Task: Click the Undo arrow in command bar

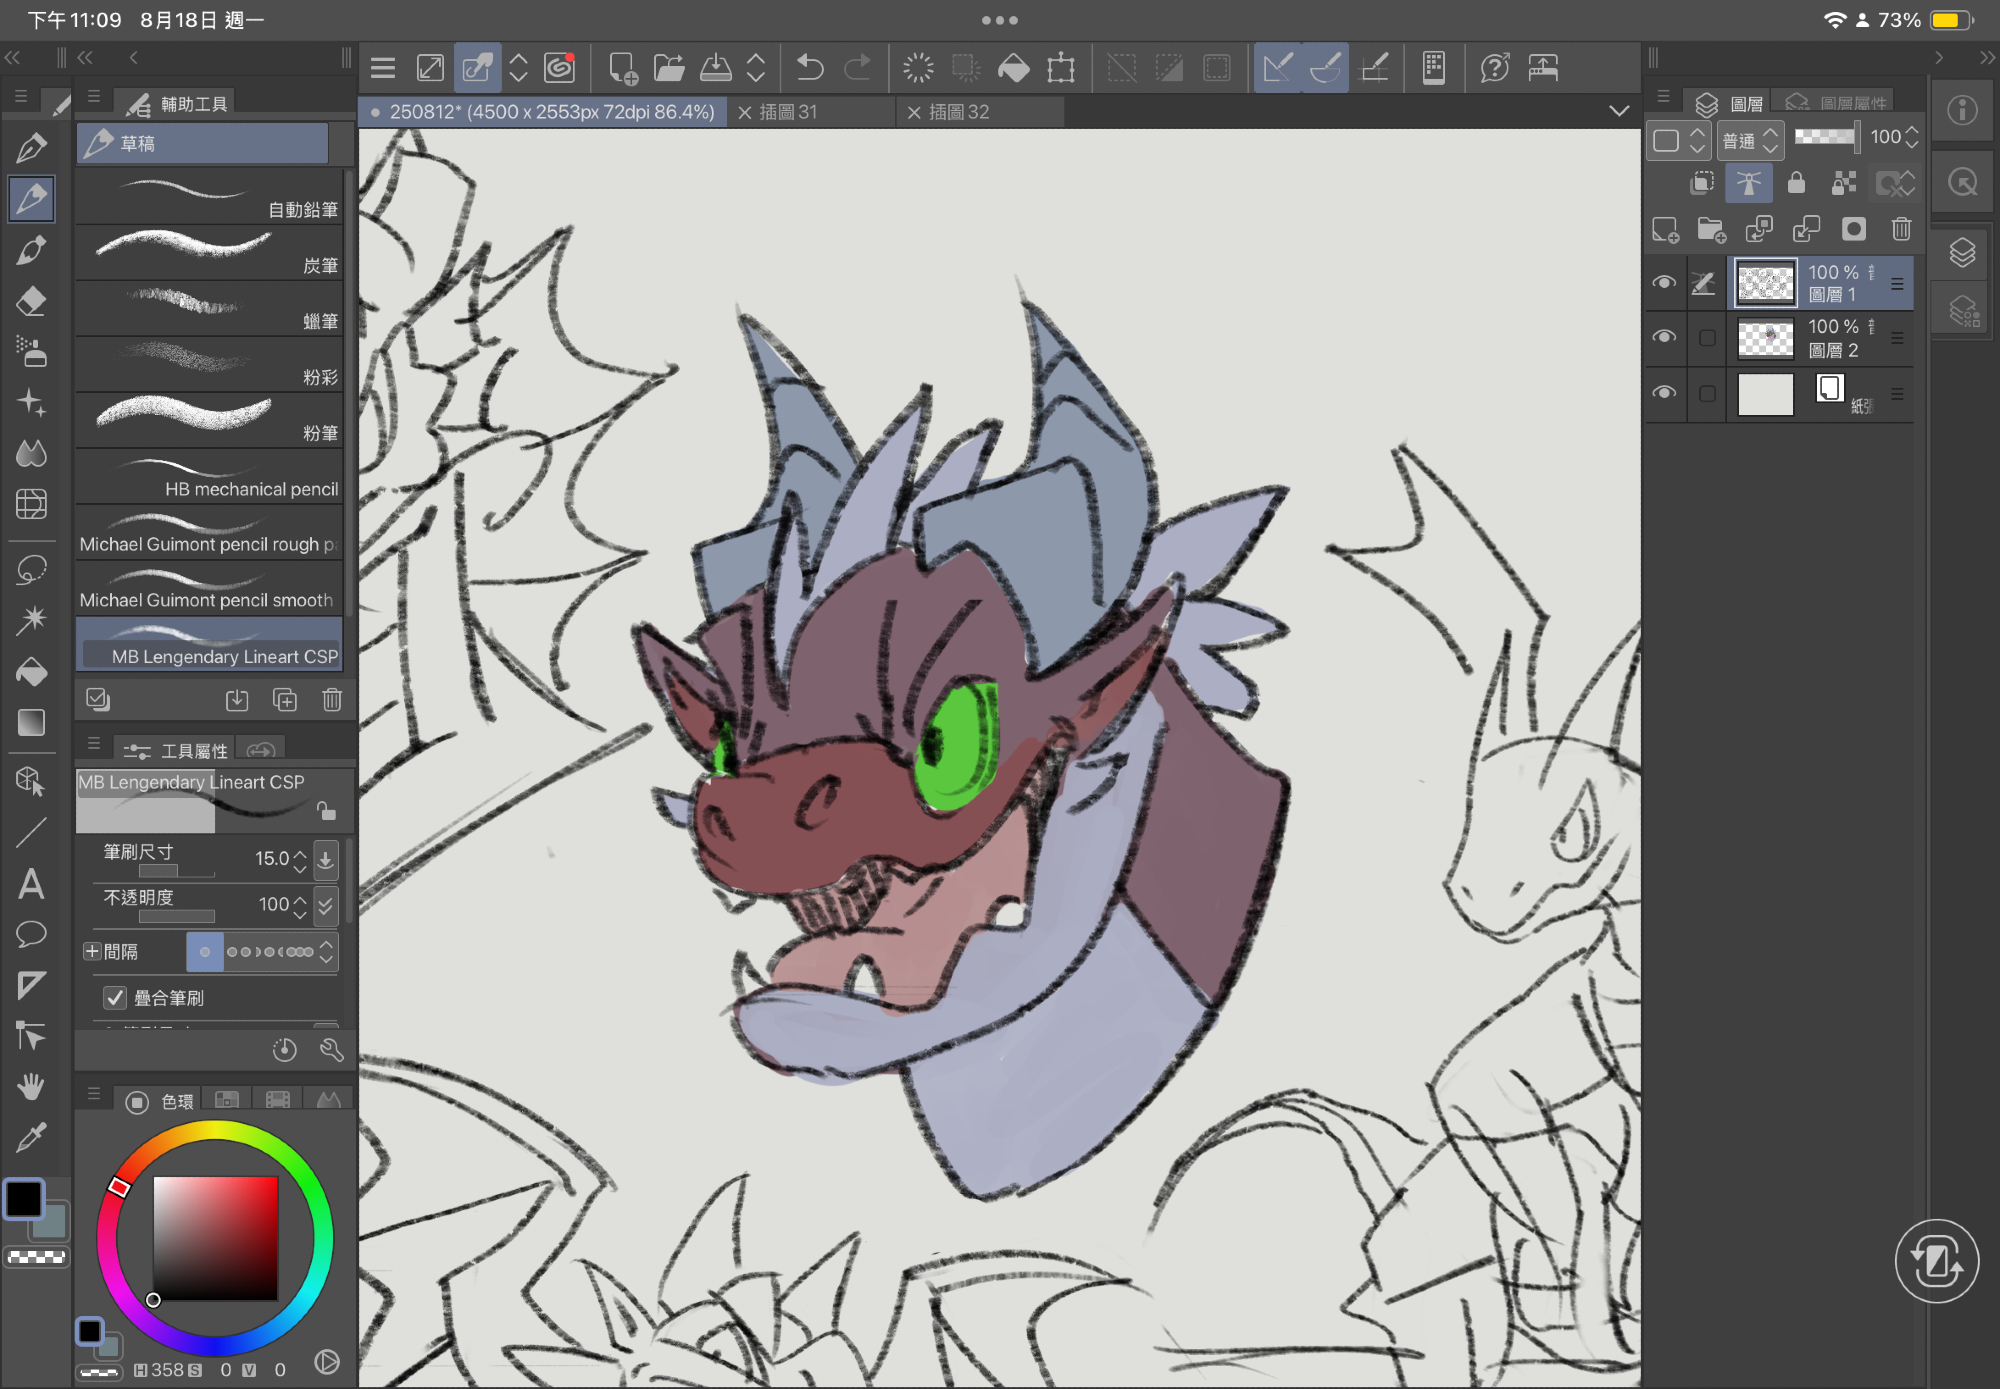Action: pyautogui.click(x=809, y=68)
